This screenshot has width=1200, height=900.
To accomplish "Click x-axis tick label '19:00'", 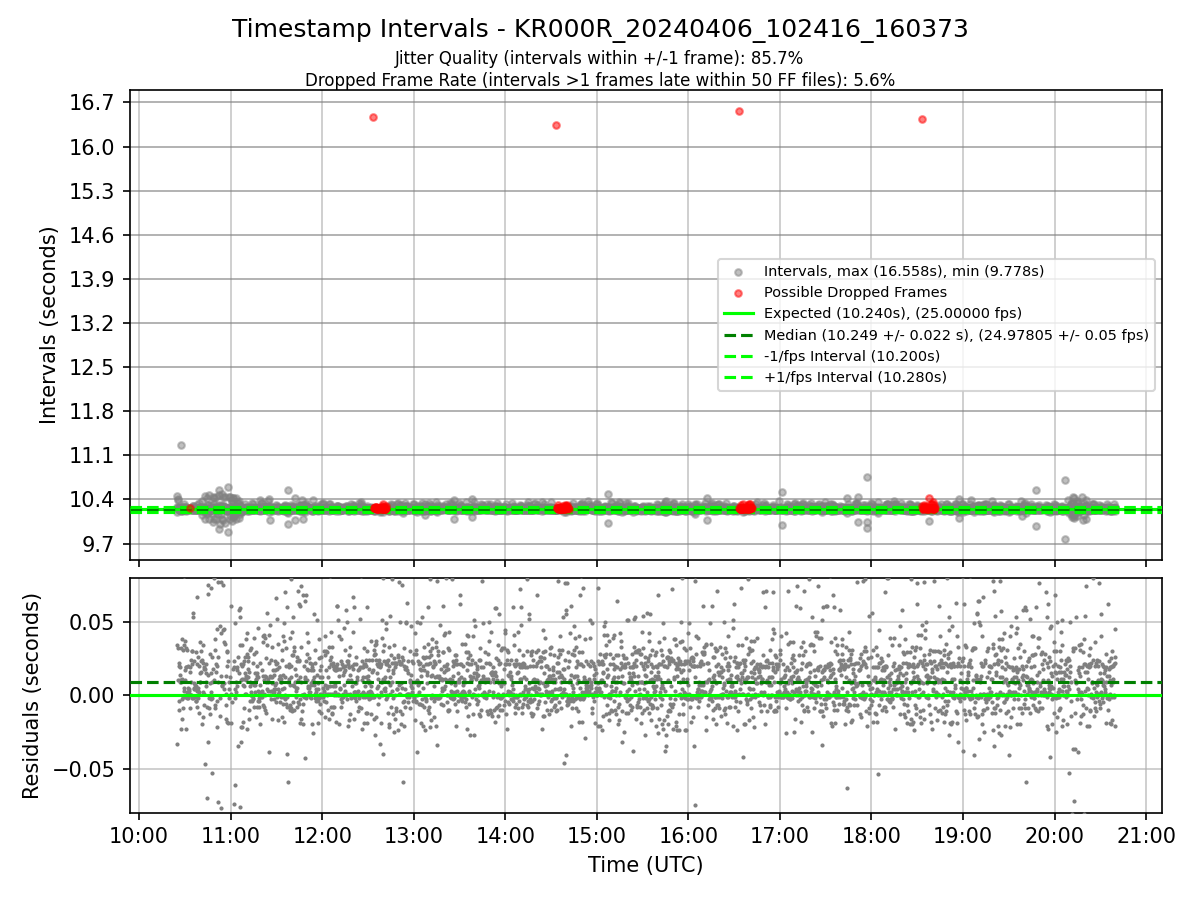I will coord(963,835).
